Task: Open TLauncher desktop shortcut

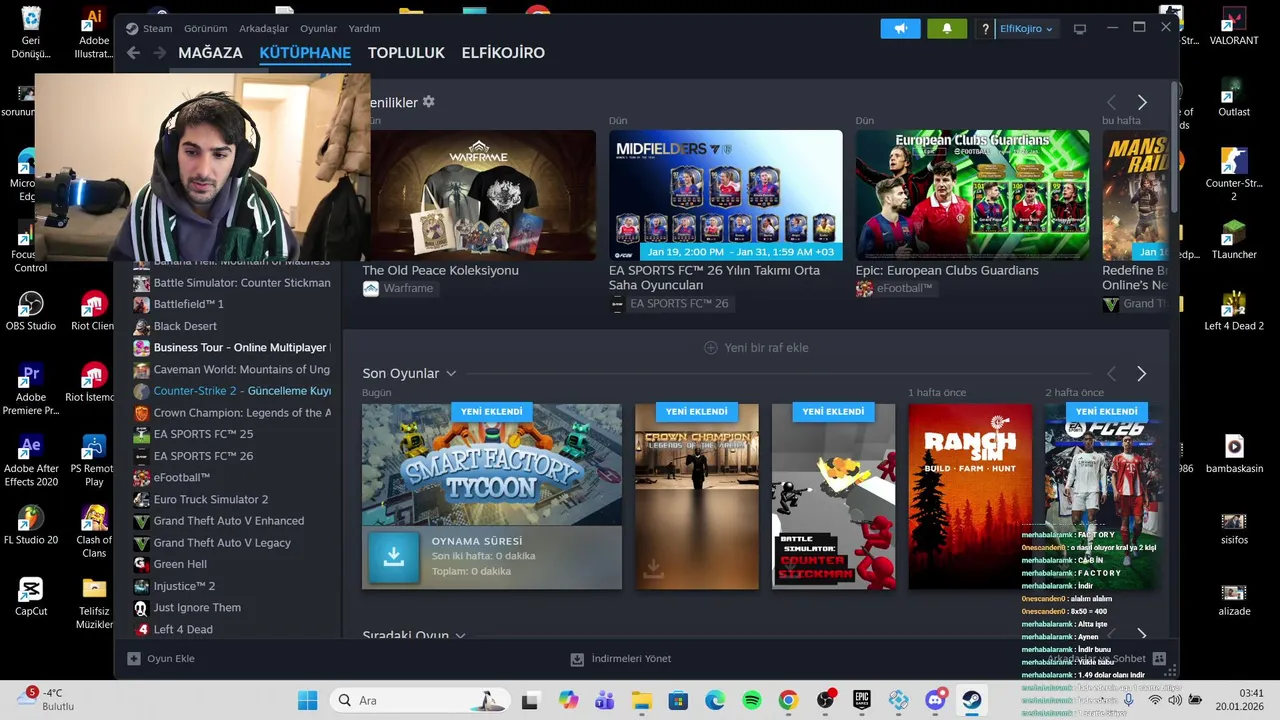Action: 1234,240
